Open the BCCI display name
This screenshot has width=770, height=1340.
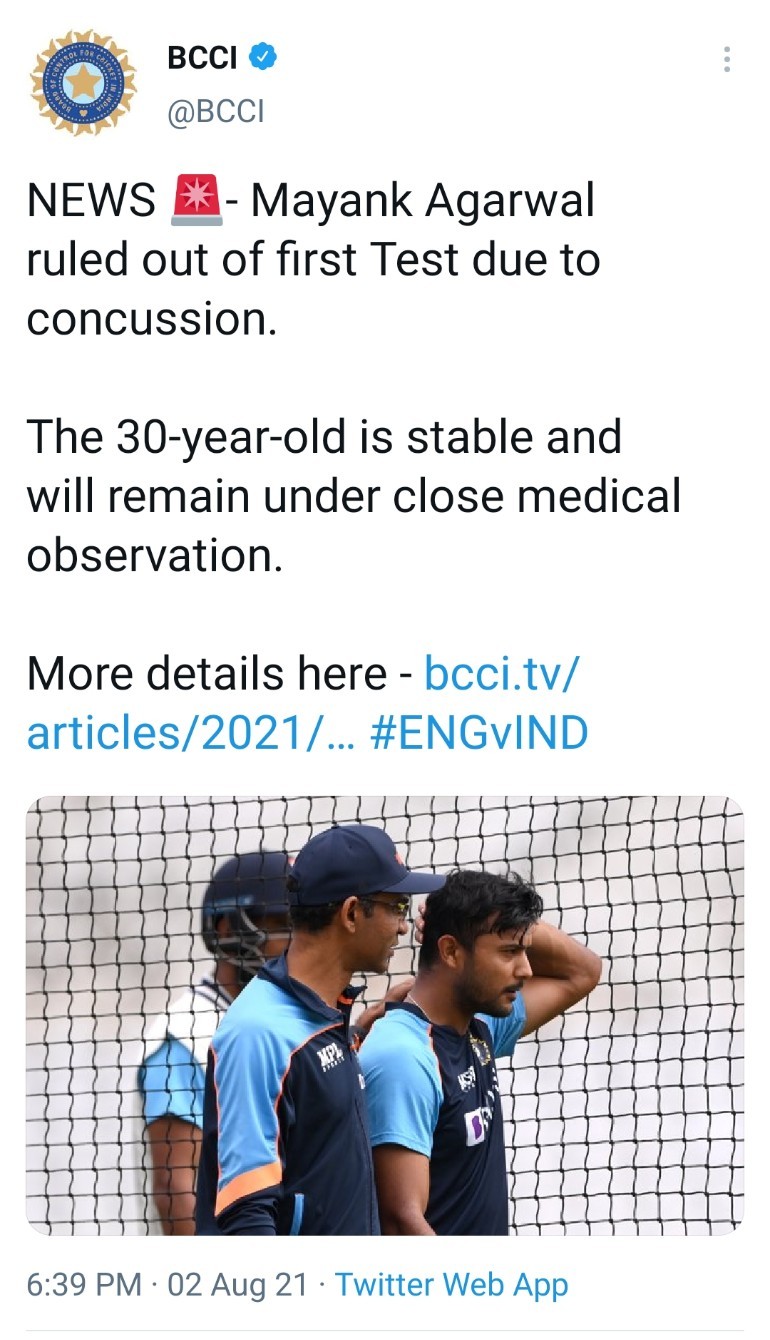[203, 58]
